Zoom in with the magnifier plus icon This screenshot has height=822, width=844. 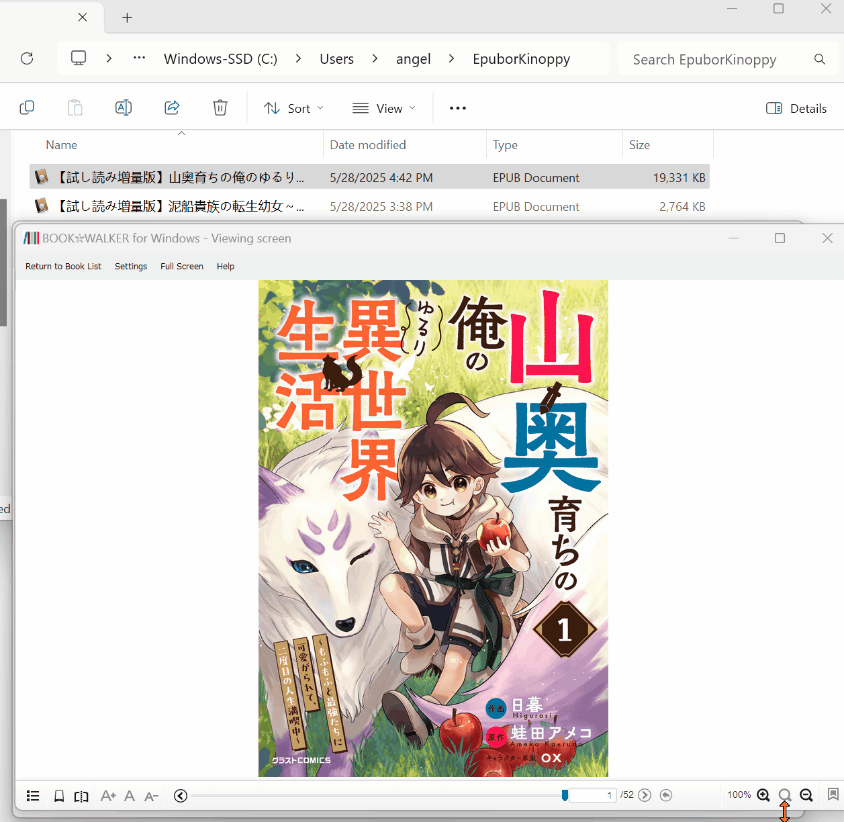(x=763, y=795)
